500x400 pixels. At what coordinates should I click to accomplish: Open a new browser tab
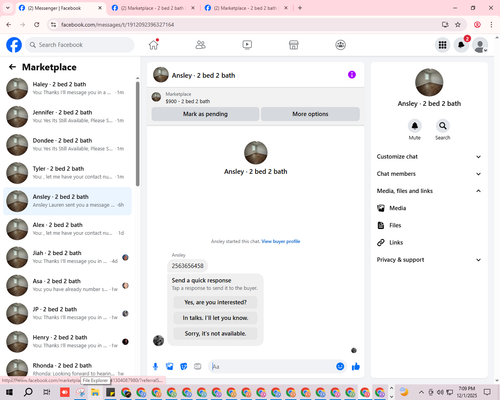[300, 8]
